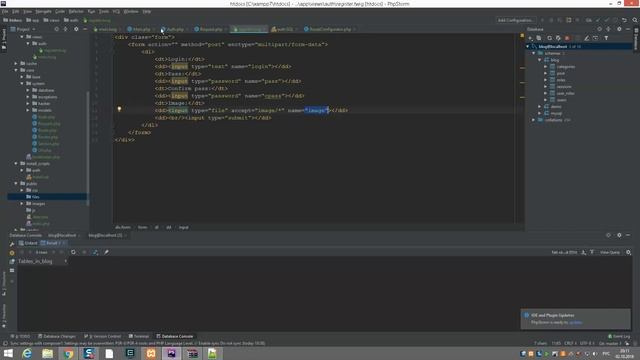Viewport: 640px width, 360px height.
Task: Click the update link in IDE updates notification
Action: (576, 322)
